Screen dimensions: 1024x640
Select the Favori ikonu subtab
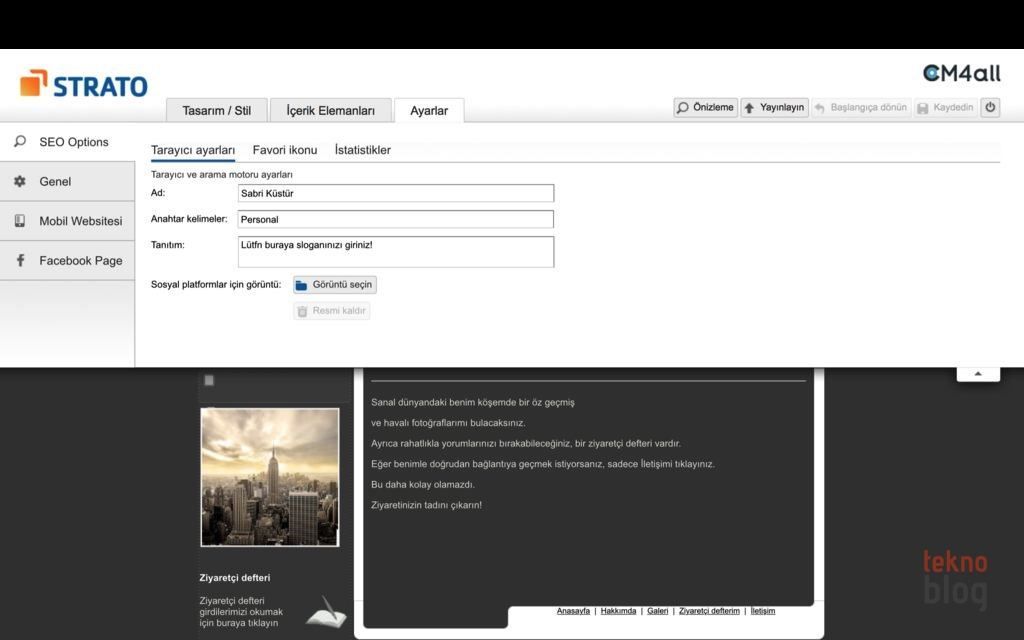click(284, 150)
